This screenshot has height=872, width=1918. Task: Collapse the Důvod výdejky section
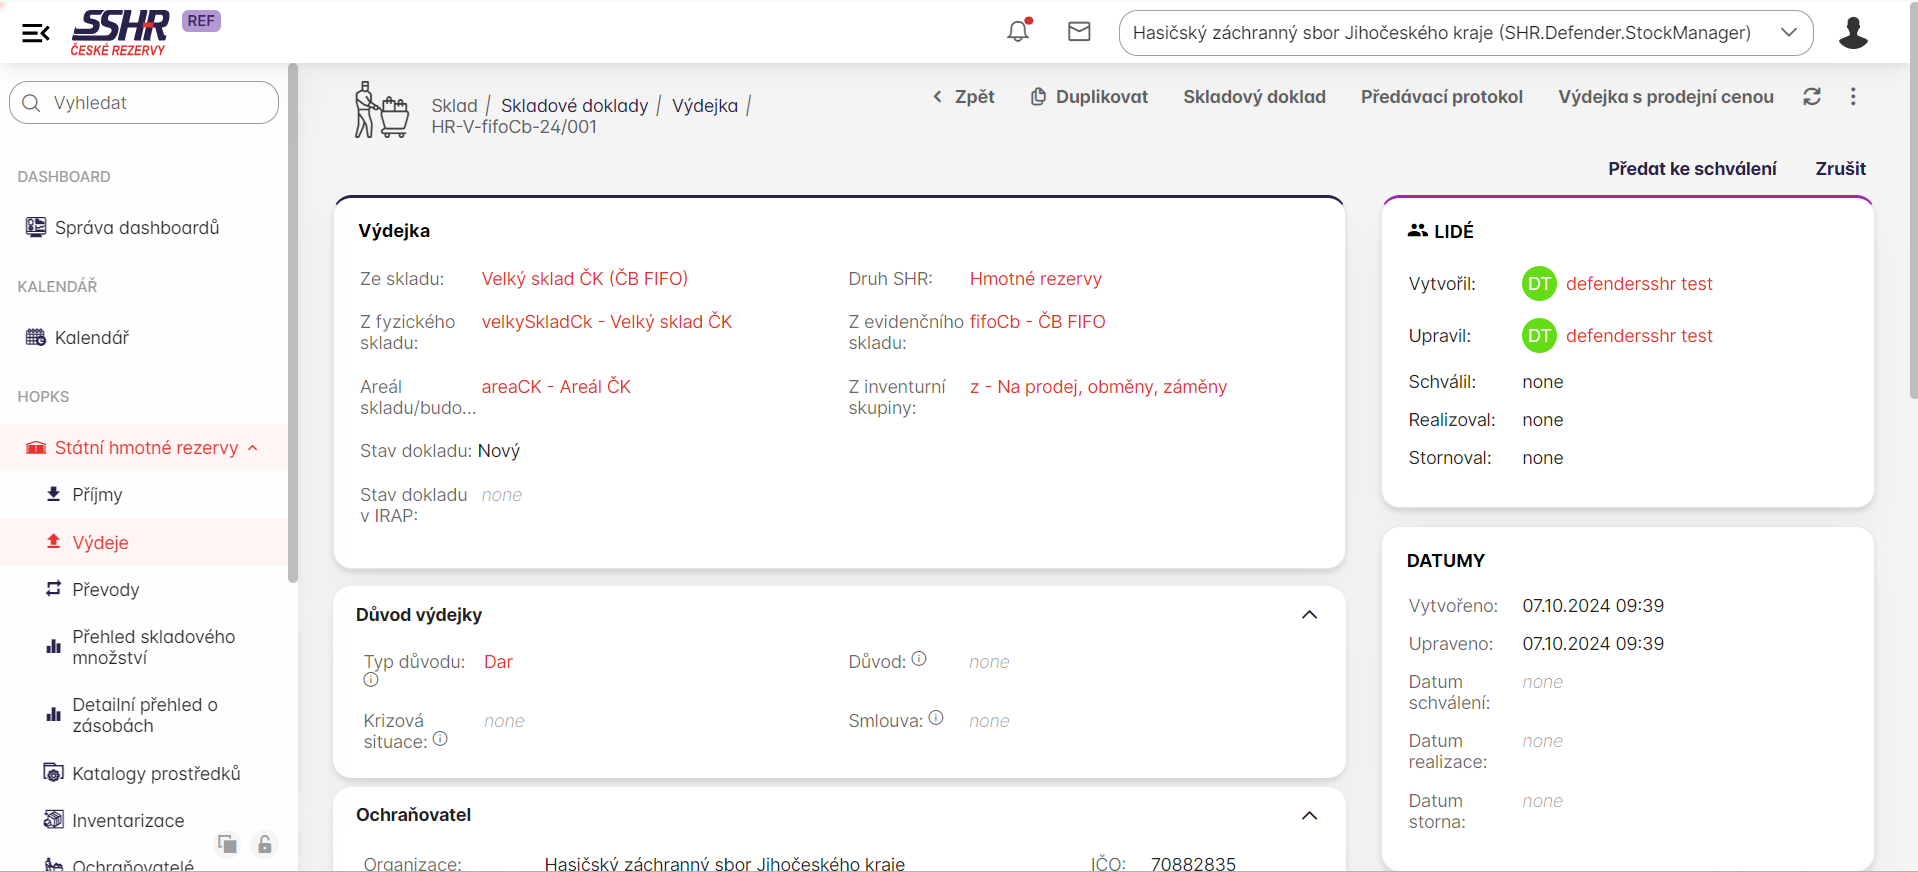tap(1309, 615)
